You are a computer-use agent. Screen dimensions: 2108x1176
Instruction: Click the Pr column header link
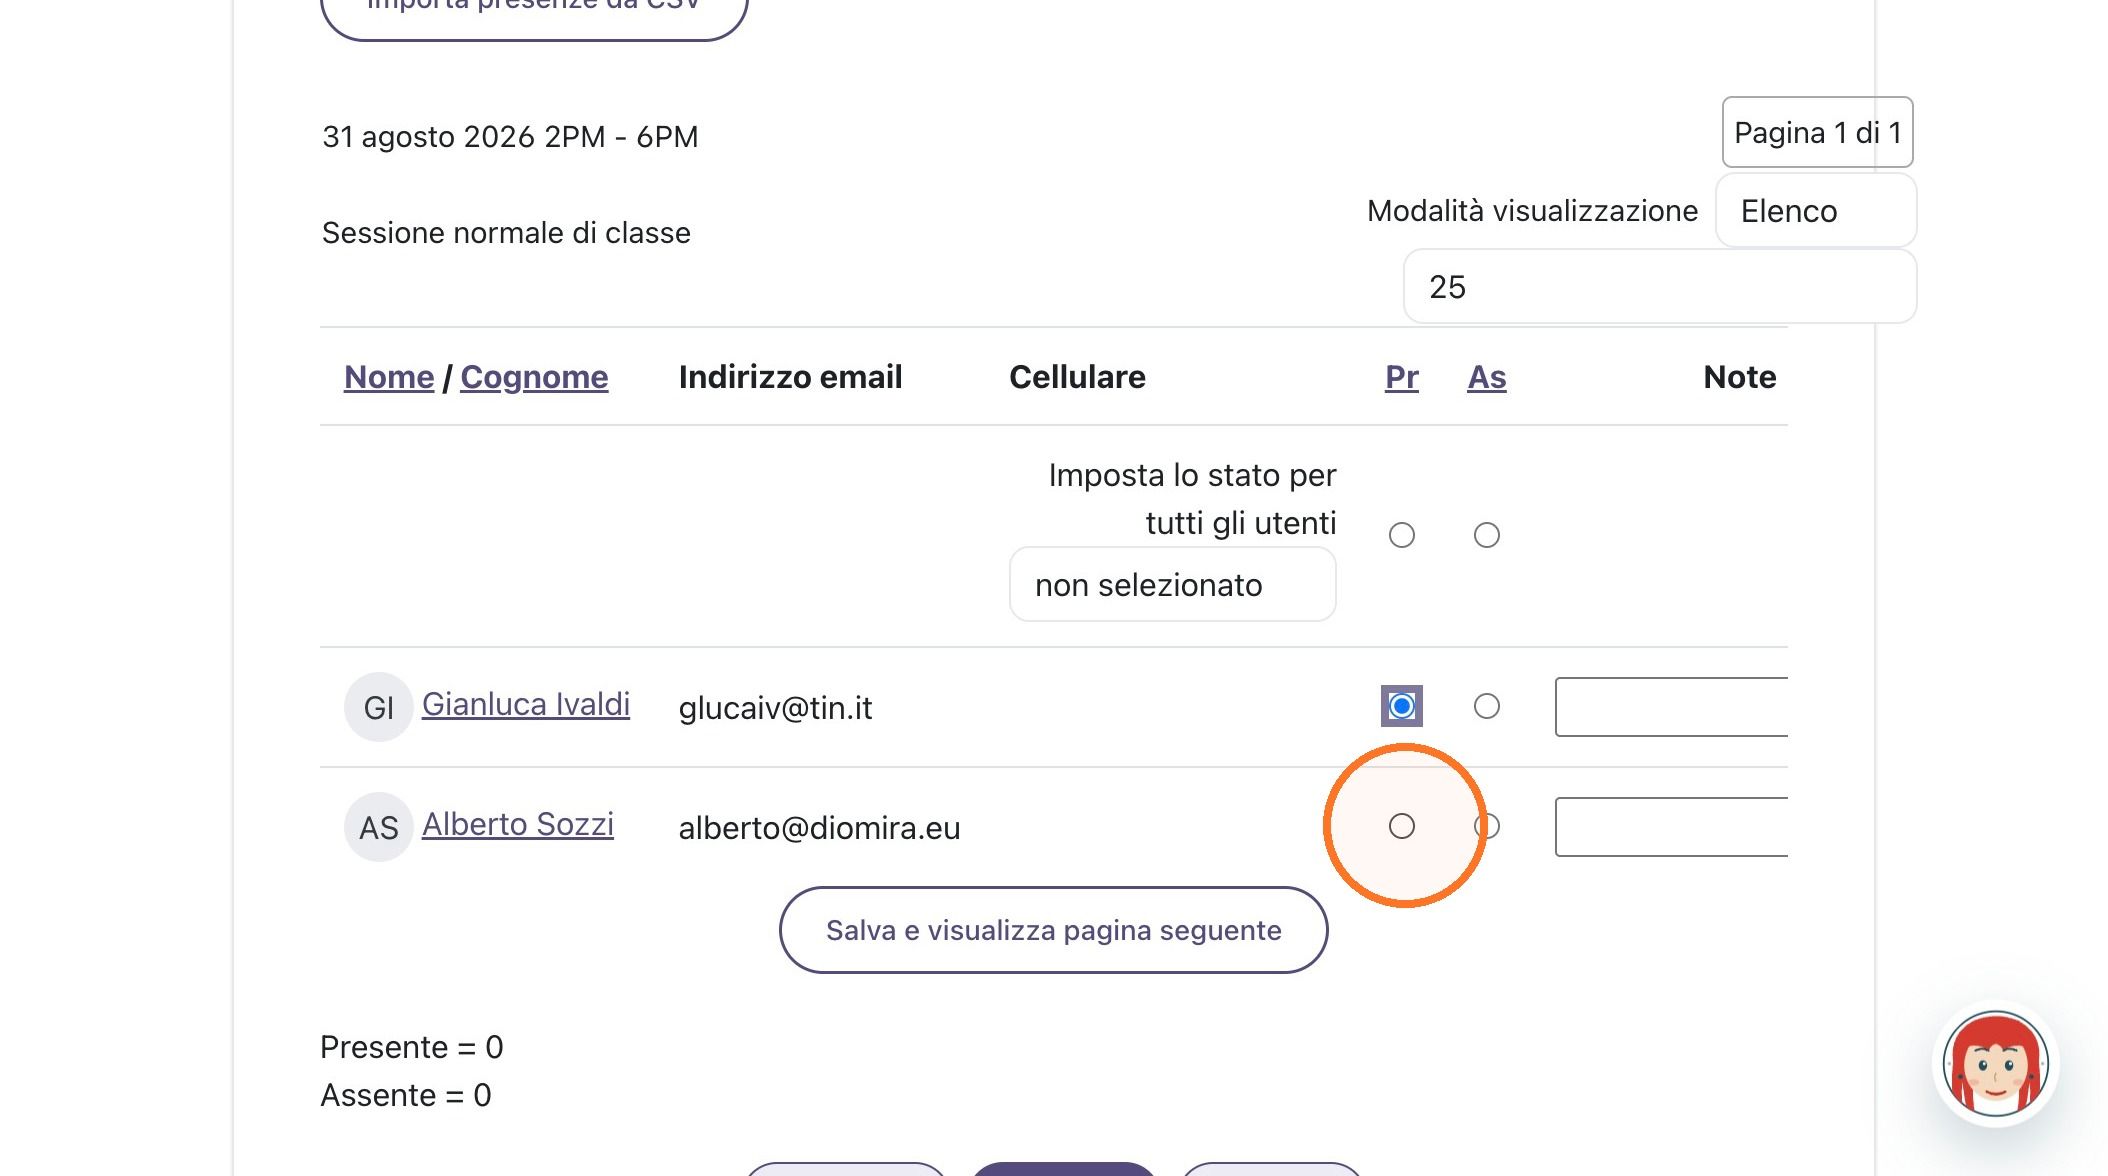1402,377
